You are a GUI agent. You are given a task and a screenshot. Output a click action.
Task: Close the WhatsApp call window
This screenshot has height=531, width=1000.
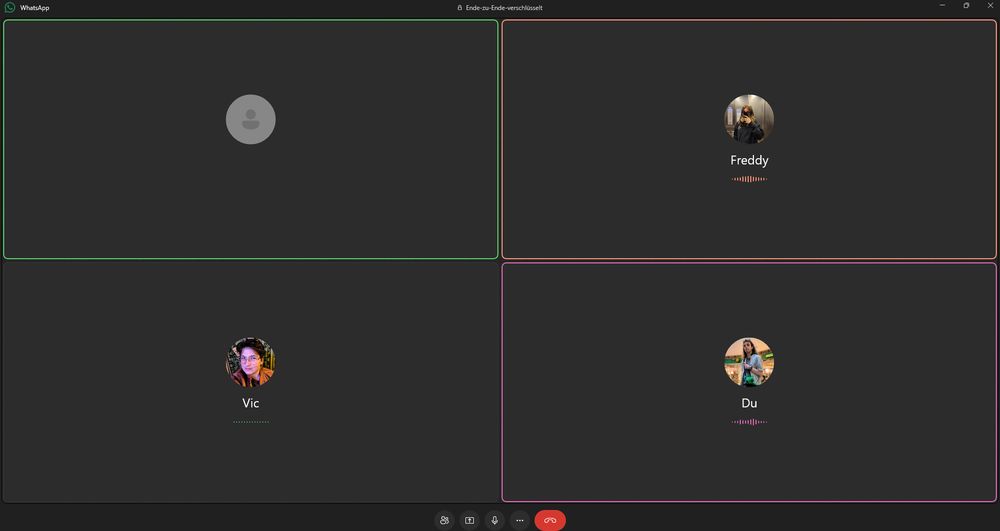tap(990, 6)
